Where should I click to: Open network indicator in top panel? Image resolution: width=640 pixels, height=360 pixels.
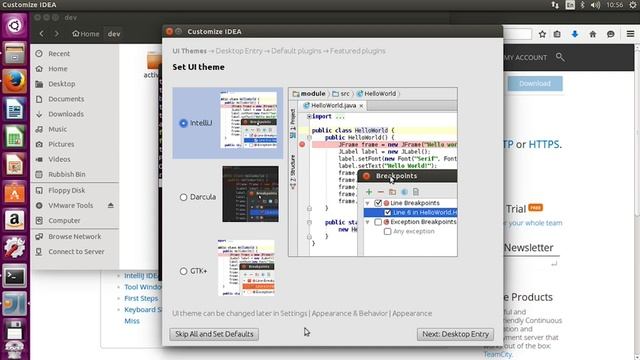tap(555, 5)
